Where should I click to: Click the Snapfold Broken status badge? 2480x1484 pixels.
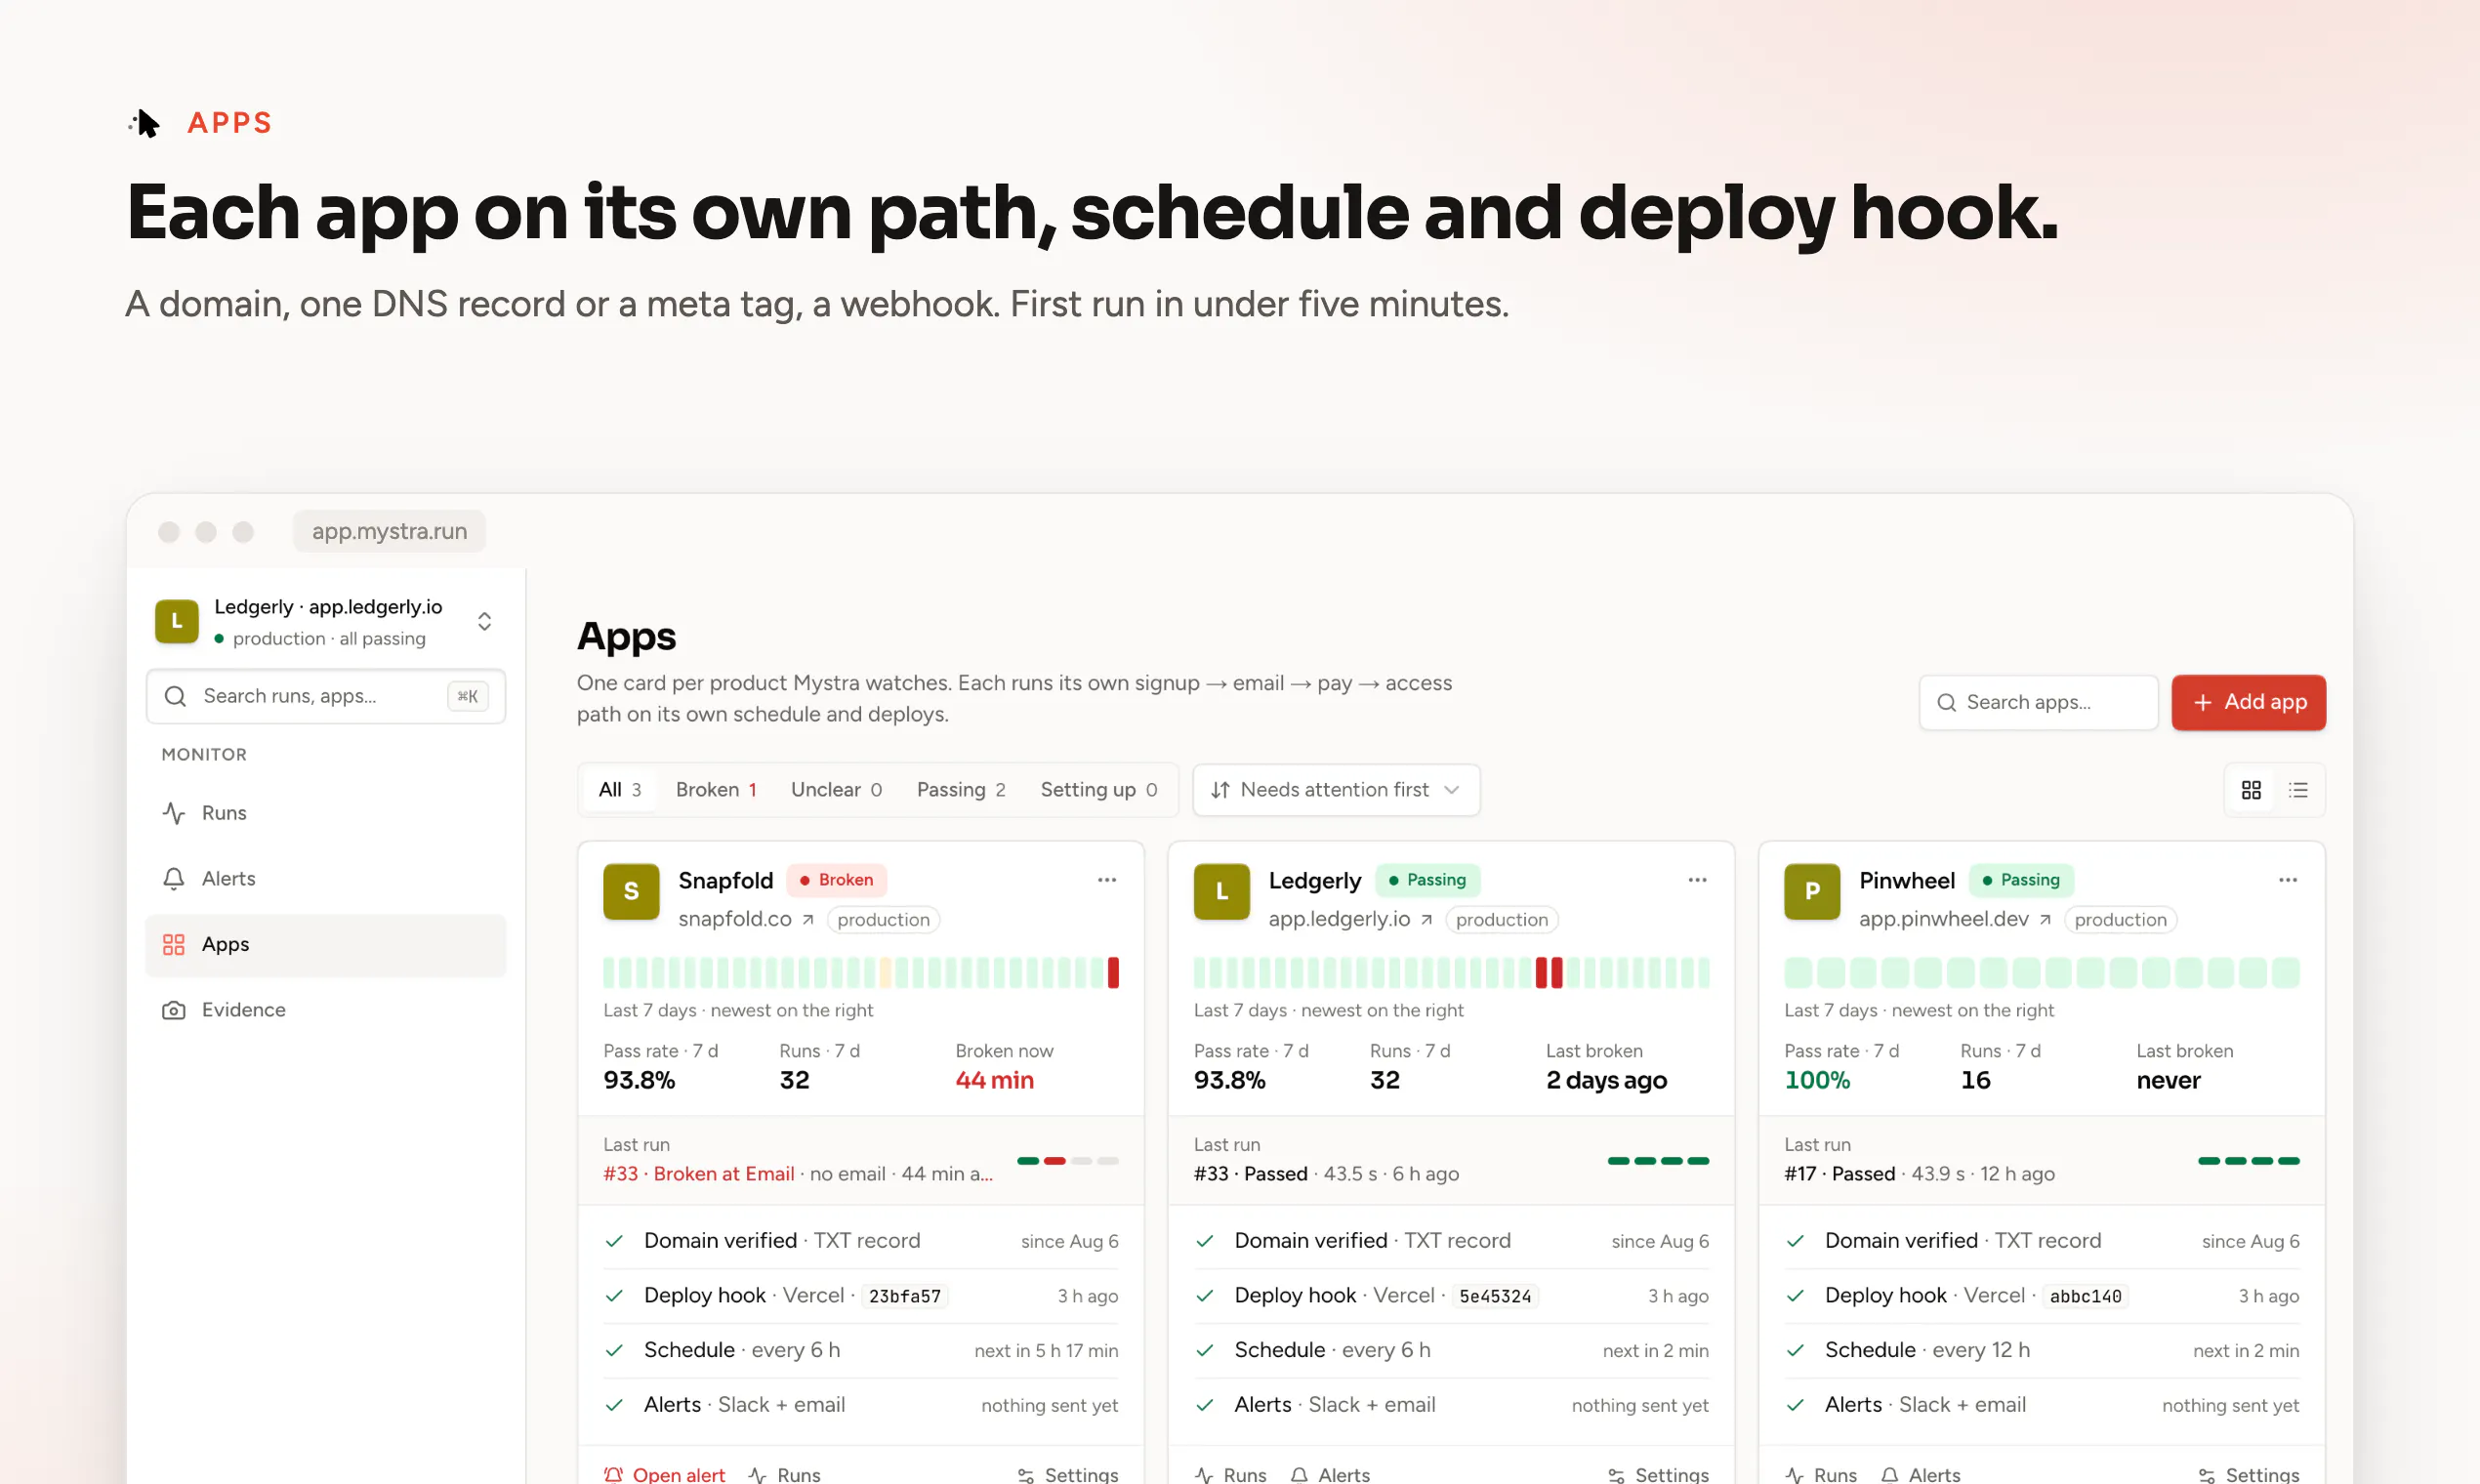pos(836,880)
